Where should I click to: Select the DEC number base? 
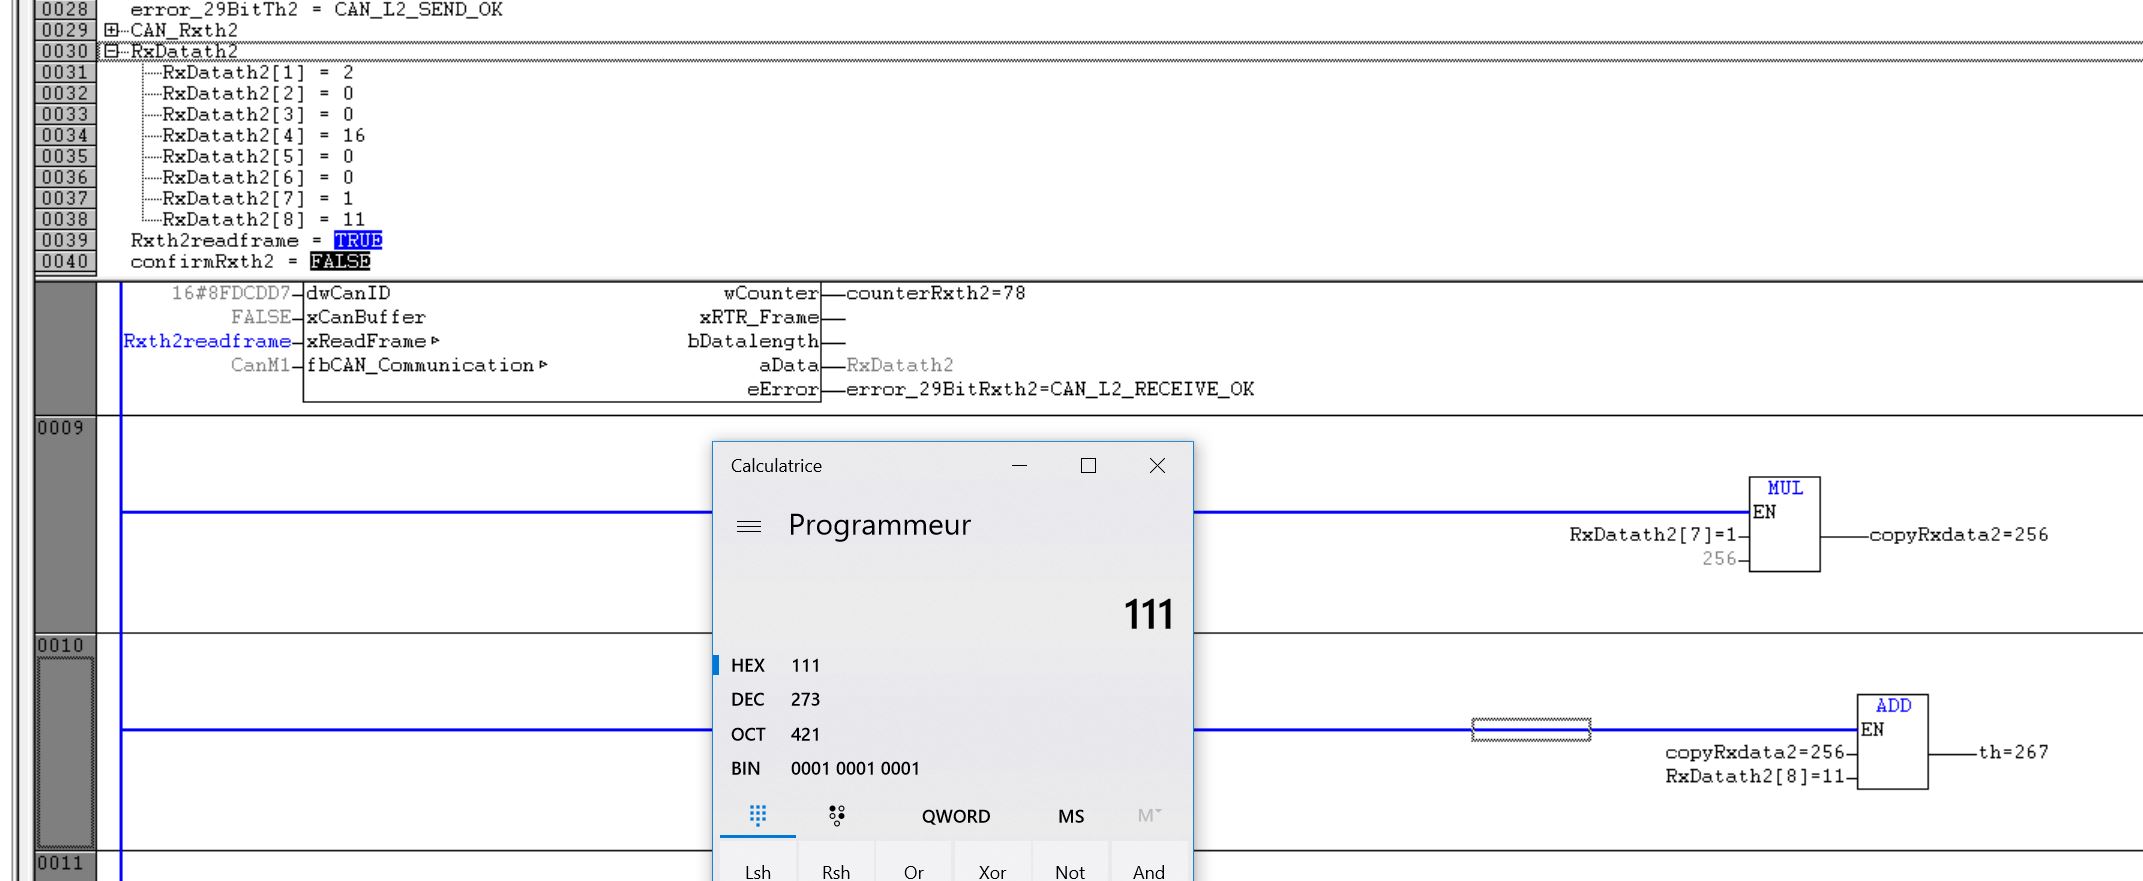point(748,700)
